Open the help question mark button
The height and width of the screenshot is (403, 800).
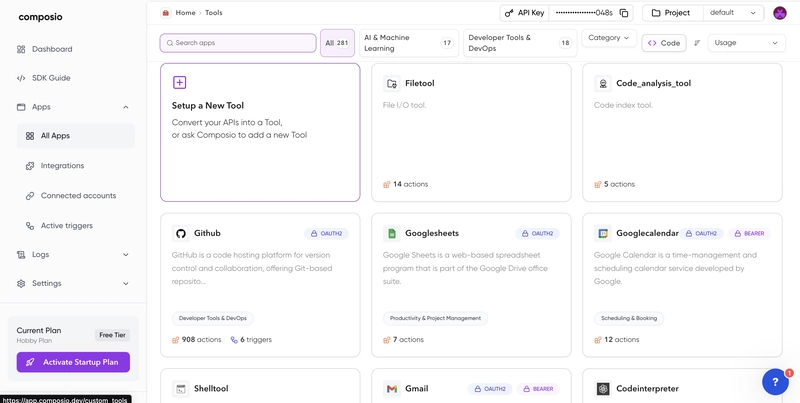click(x=775, y=382)
